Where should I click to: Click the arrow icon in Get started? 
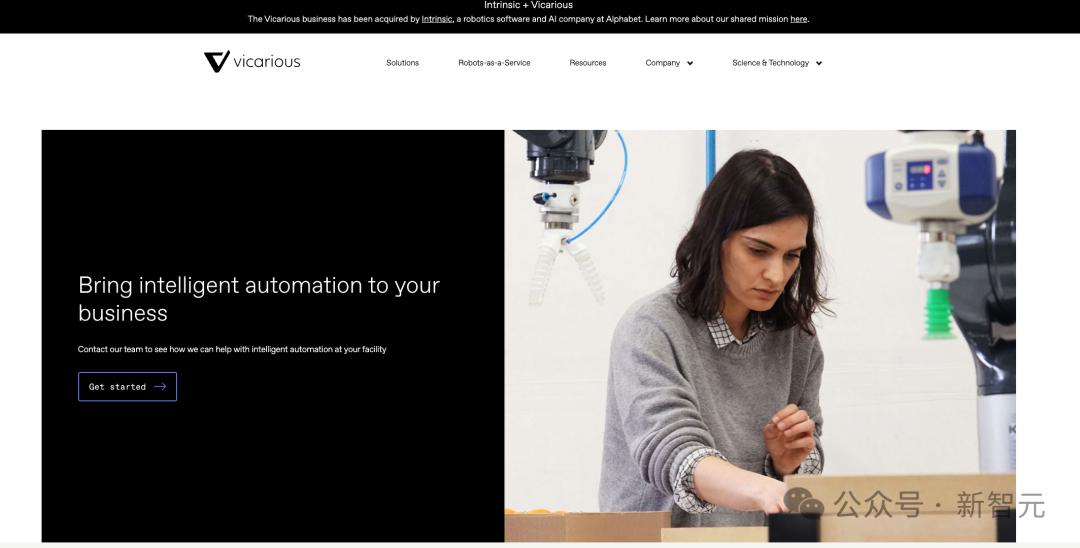[x=160, y=387]
